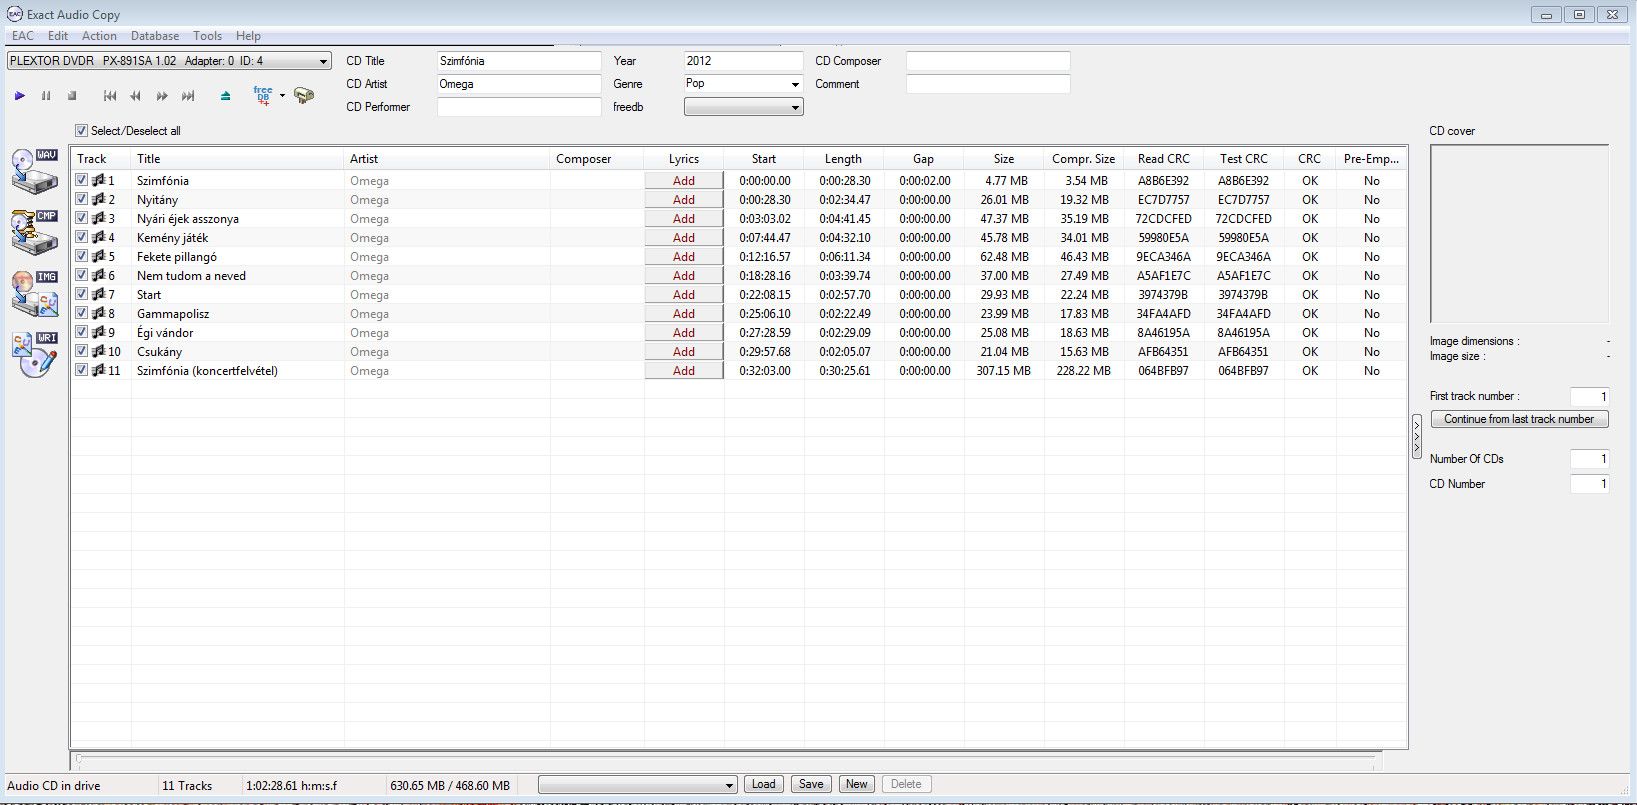Uncheck track 10 Csukány checkbox
Viewport: 1637px width, 805px height.
[x=82, y=352]
